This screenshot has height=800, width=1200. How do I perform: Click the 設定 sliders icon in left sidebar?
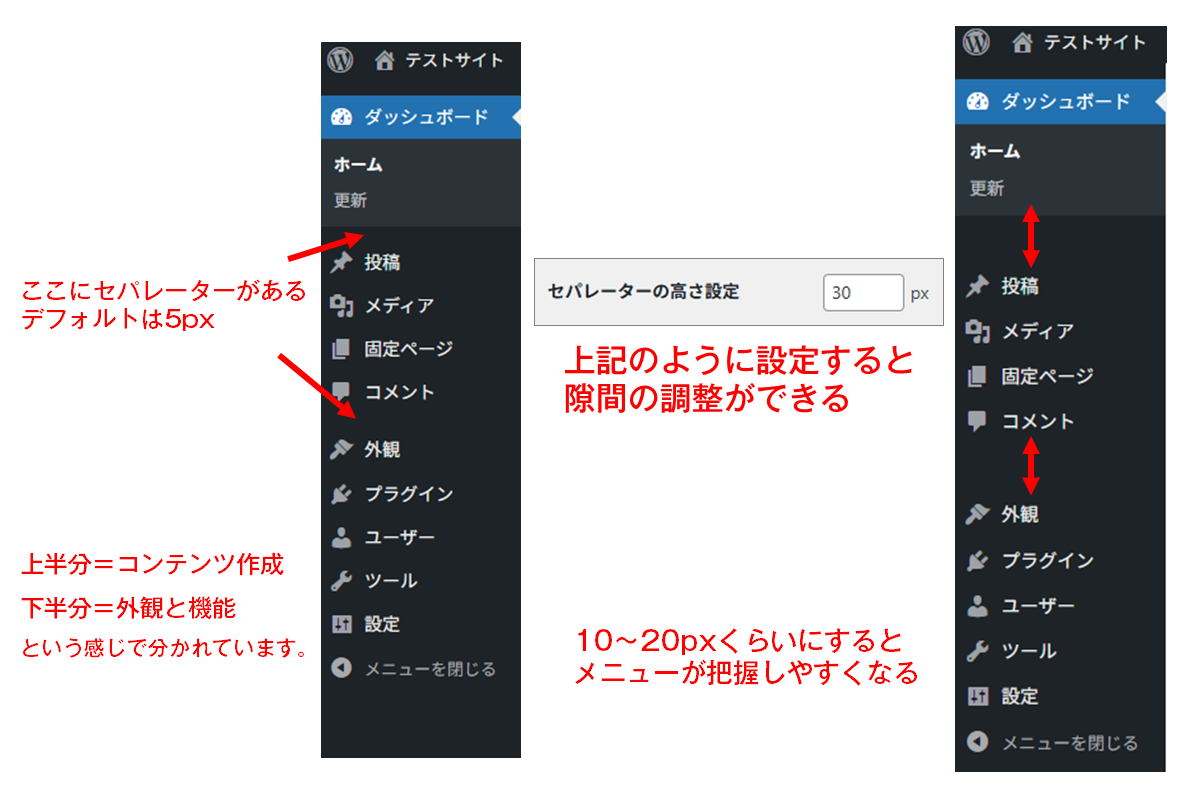point(341,624)
